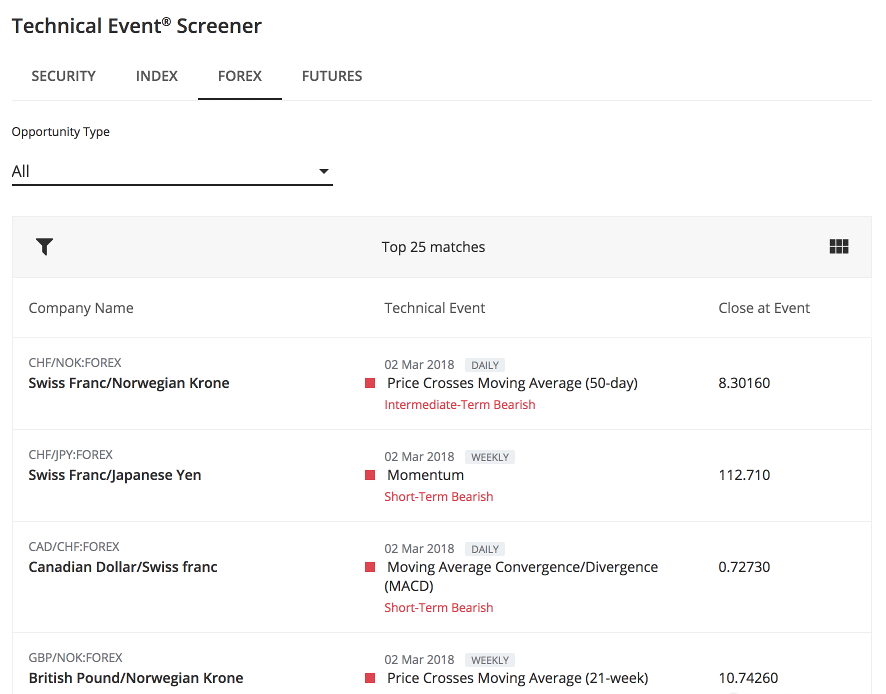Click the date 02 Mar 2018 in GBP/NOK row
Viewport: 886px width, 694px height.
[419, 660]
